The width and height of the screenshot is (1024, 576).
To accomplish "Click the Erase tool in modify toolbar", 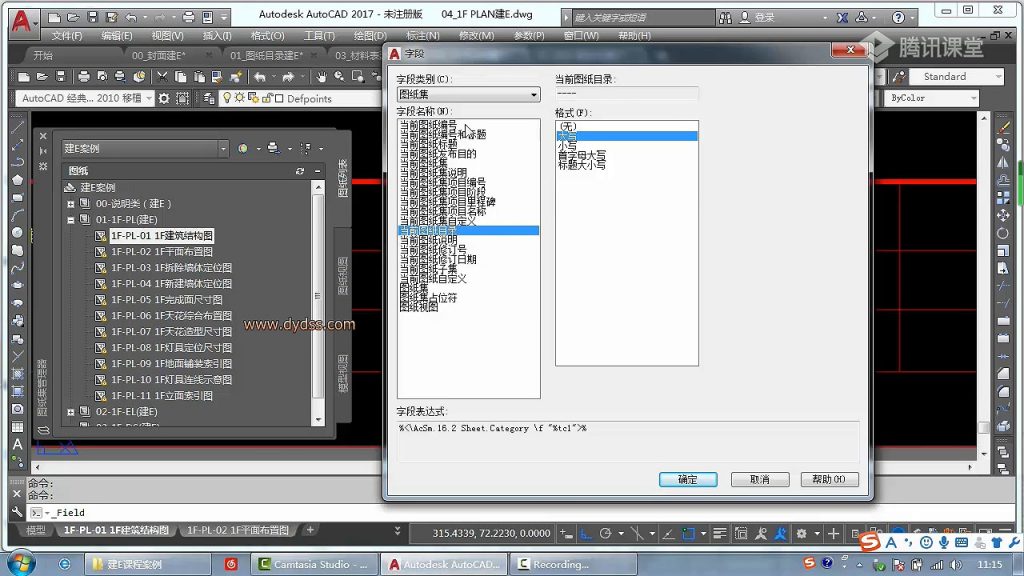I will tap(1003, 127).
